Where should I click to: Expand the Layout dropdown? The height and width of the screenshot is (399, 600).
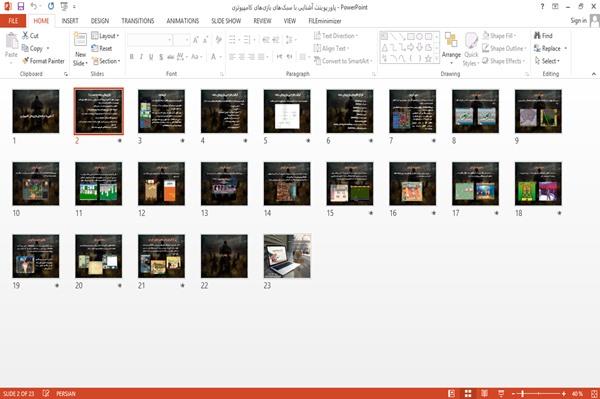coord(105,36)
